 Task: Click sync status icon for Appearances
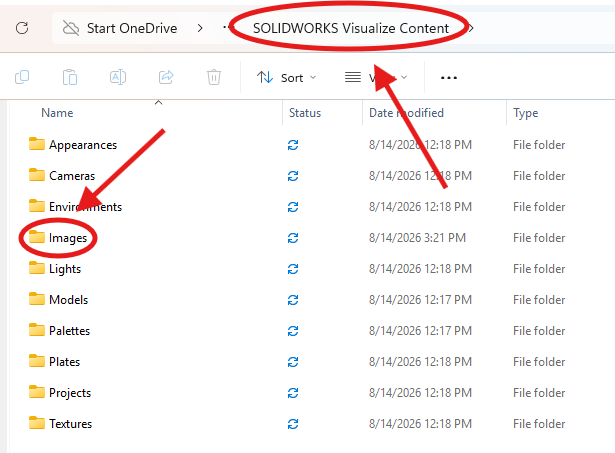click(293, 145)
